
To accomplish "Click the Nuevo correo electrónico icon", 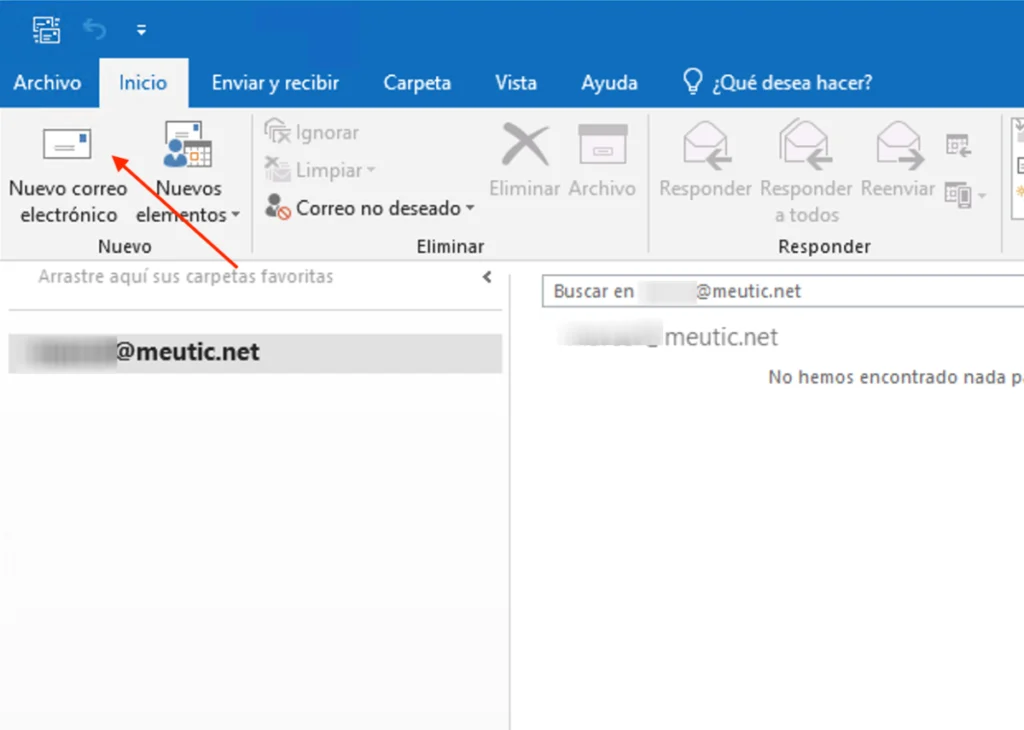I will coord(67,147).
